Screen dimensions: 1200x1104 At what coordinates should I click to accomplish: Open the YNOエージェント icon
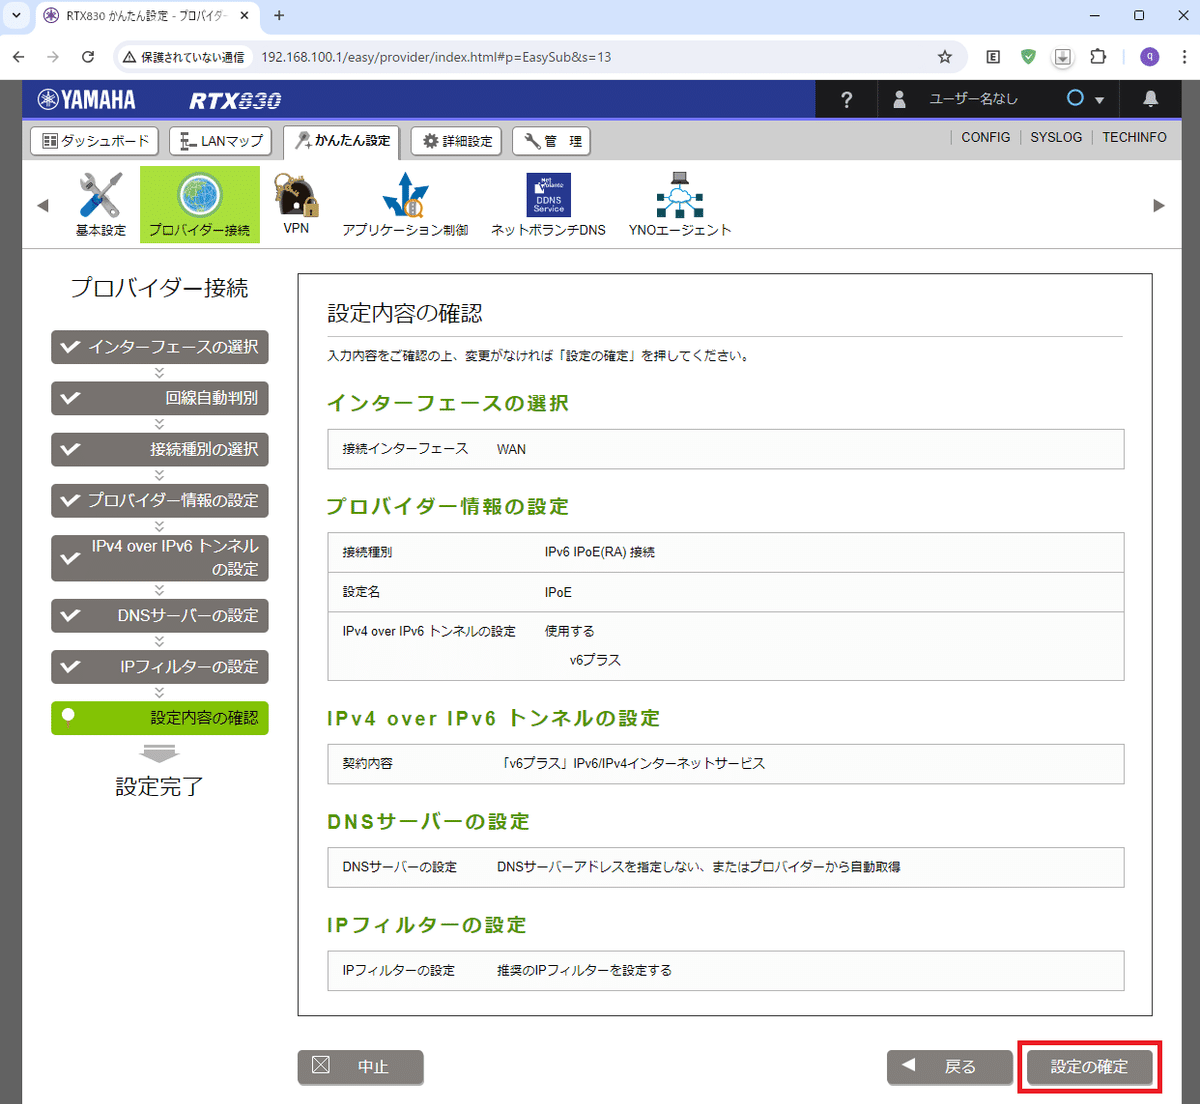(680, 197)
